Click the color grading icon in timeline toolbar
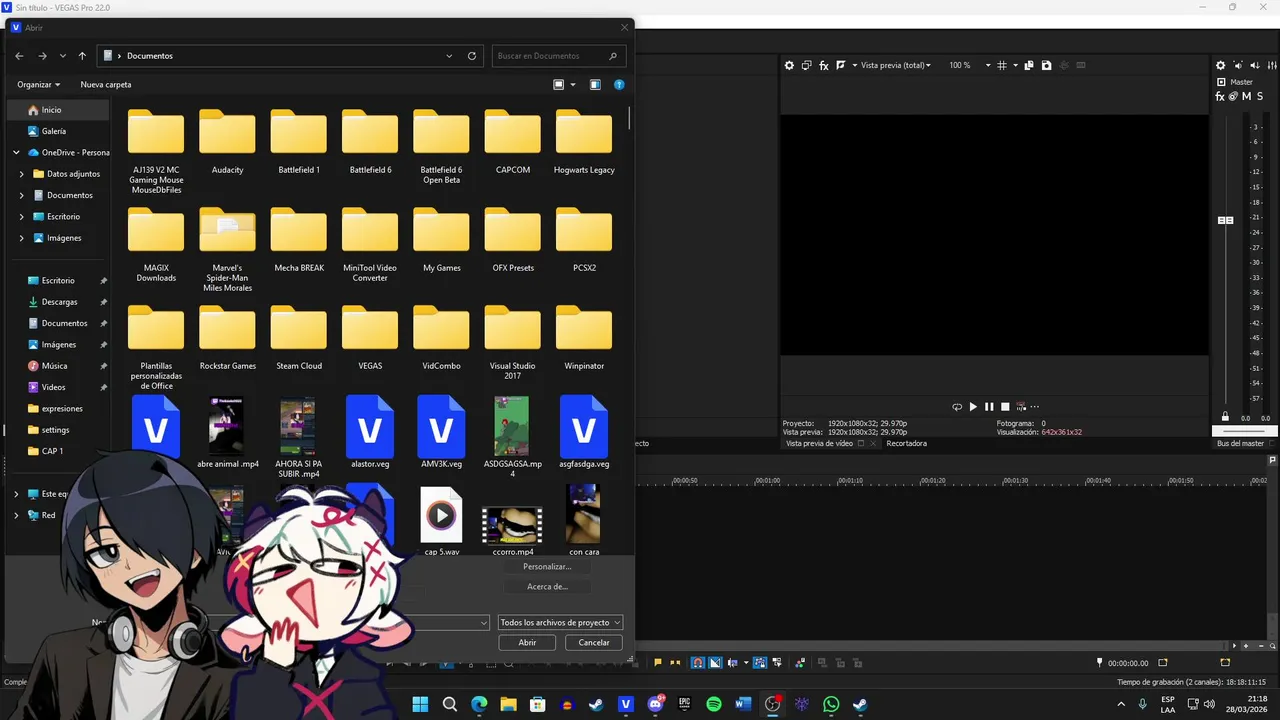The height and width of the screenshot is (720, 1280). coord(799,662)
